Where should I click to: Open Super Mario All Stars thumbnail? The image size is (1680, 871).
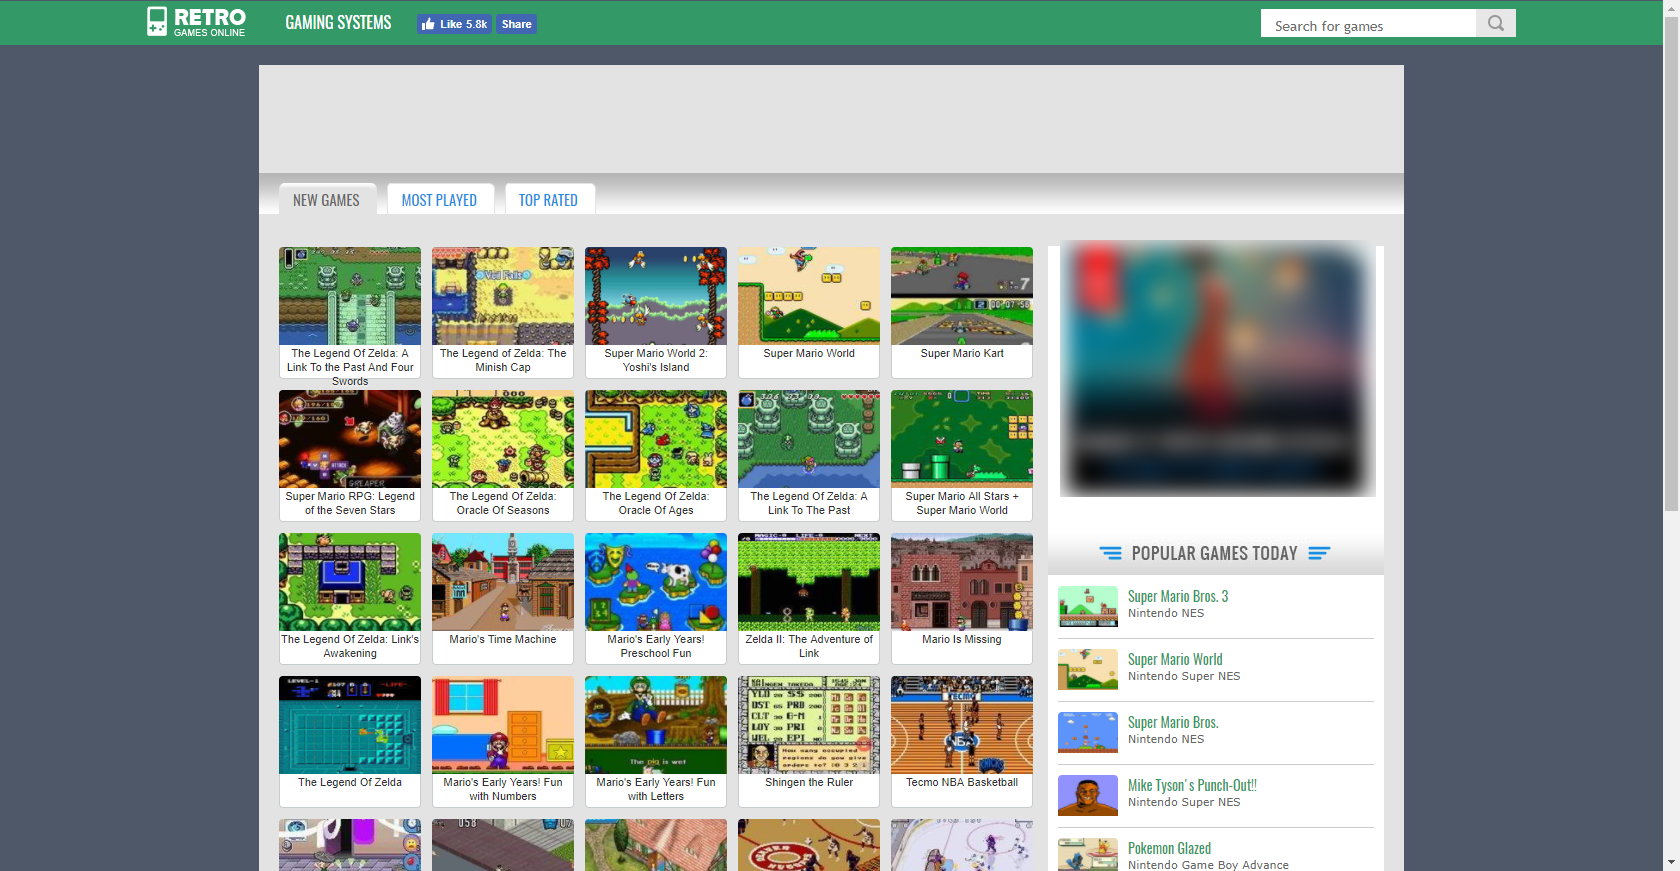point(962,439)
